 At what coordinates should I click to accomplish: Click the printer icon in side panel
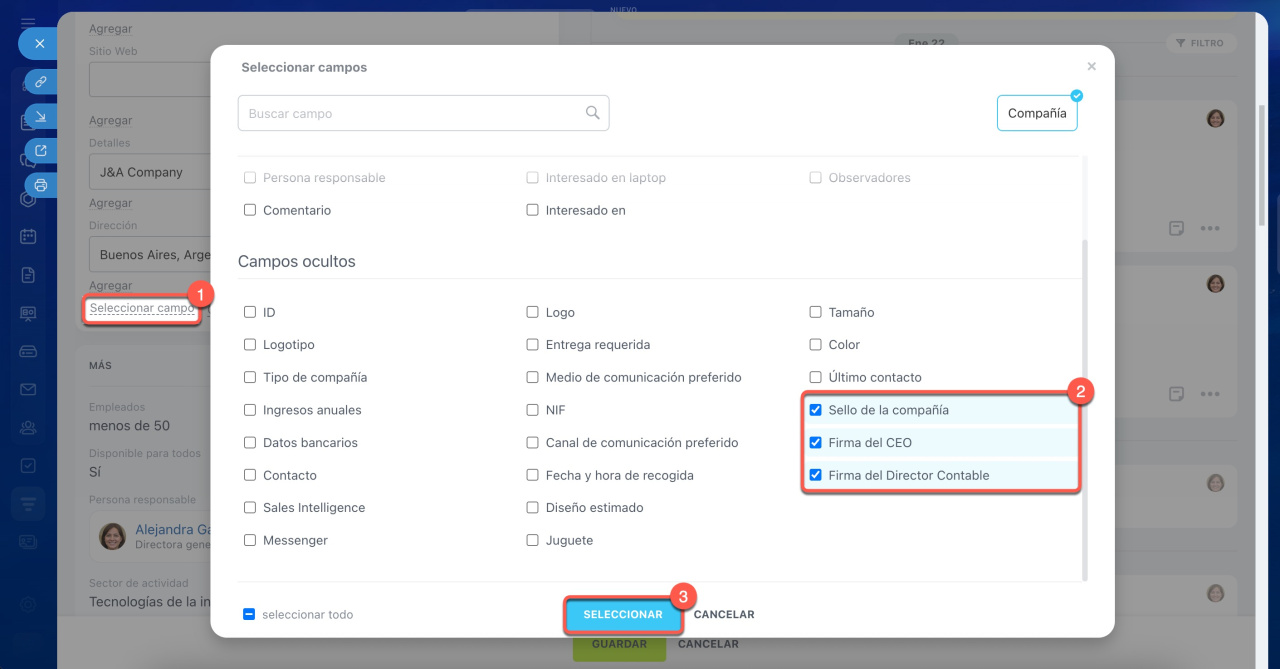pyautogui.click(x=41, y=184)
